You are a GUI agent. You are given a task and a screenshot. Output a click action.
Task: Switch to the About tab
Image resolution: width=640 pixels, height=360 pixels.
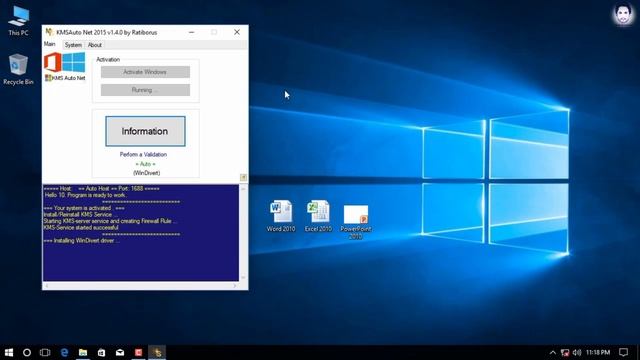[x=95, y=45]
